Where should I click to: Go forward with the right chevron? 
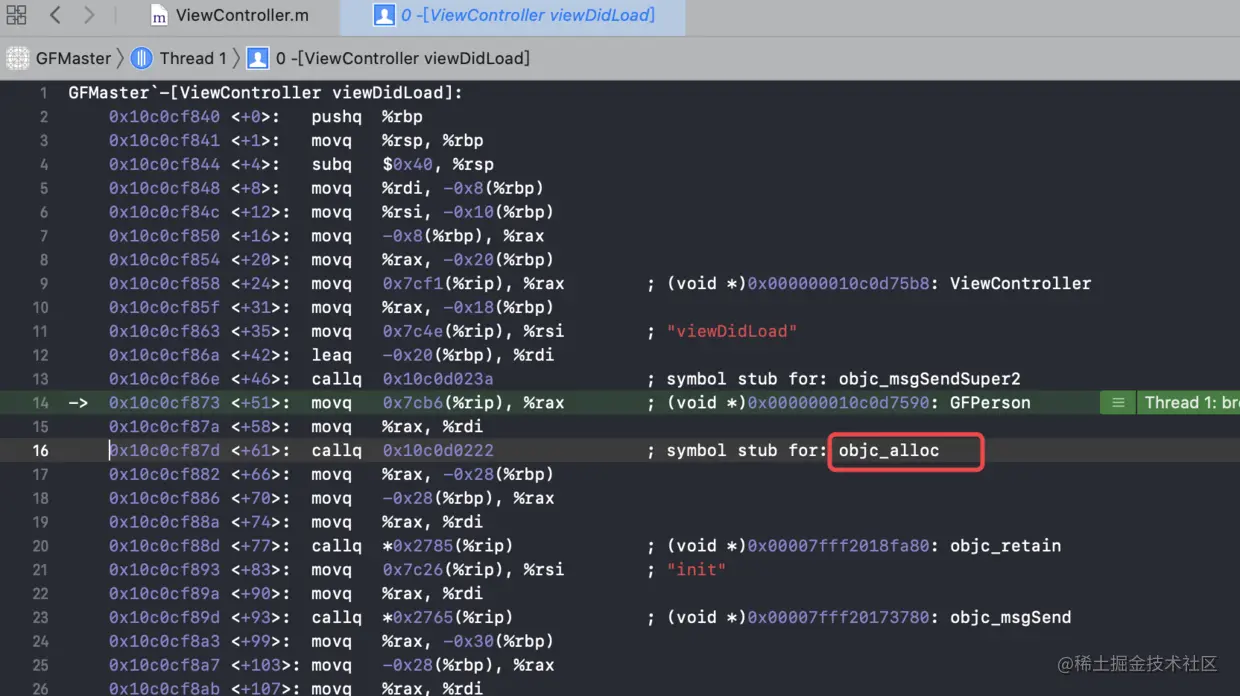pos(89,15)
